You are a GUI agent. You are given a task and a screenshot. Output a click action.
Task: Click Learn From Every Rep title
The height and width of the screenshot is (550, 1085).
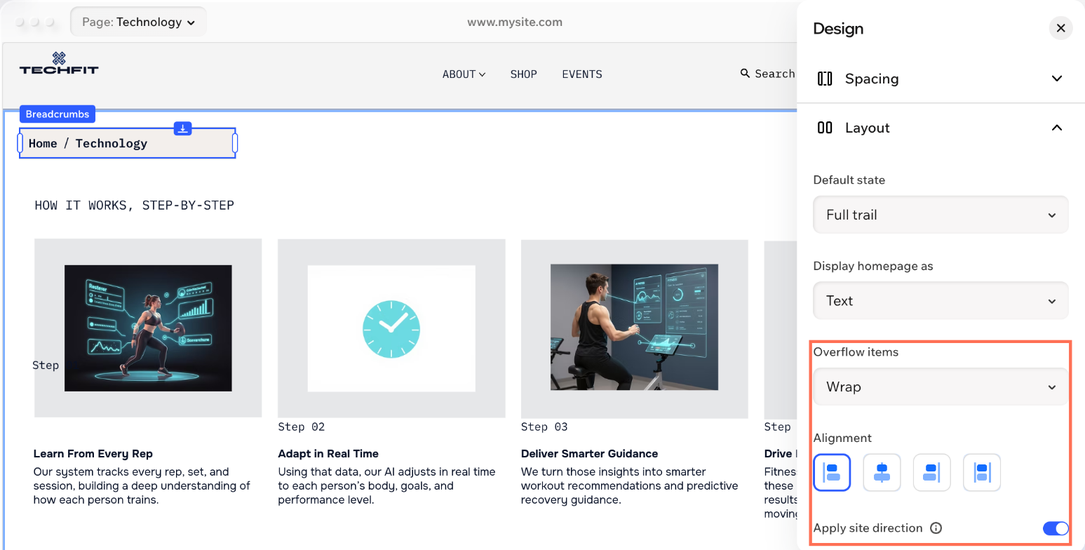(93, 454)
